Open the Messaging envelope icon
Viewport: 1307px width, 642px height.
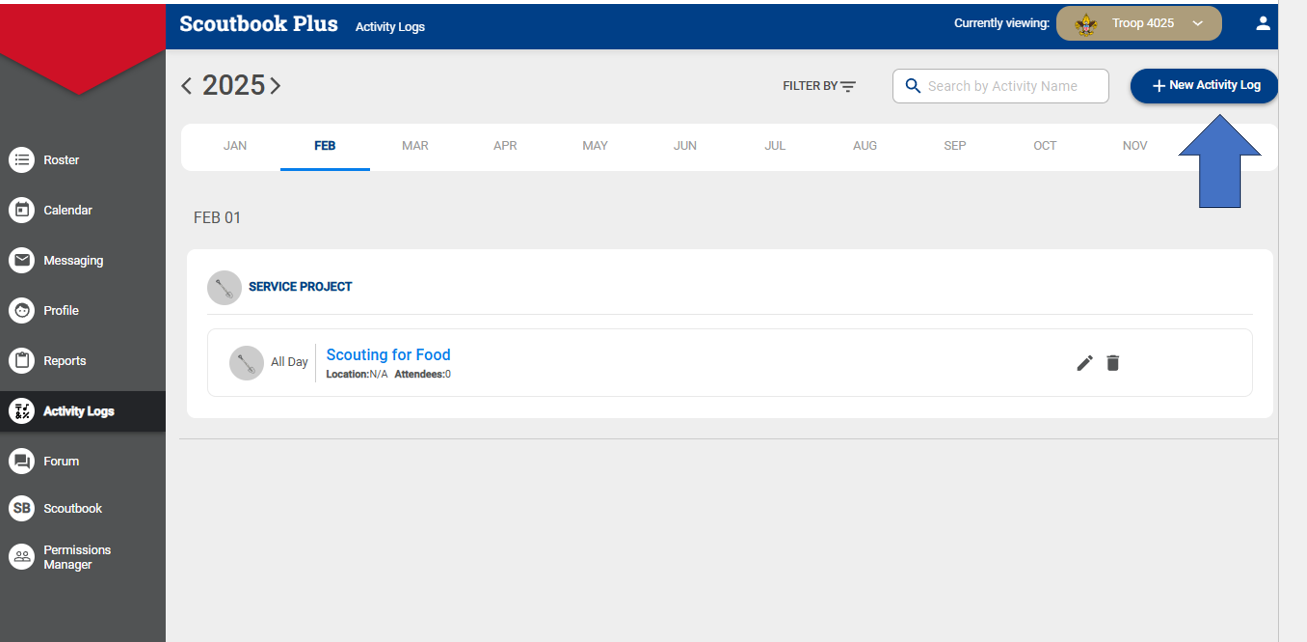(21, 260)
